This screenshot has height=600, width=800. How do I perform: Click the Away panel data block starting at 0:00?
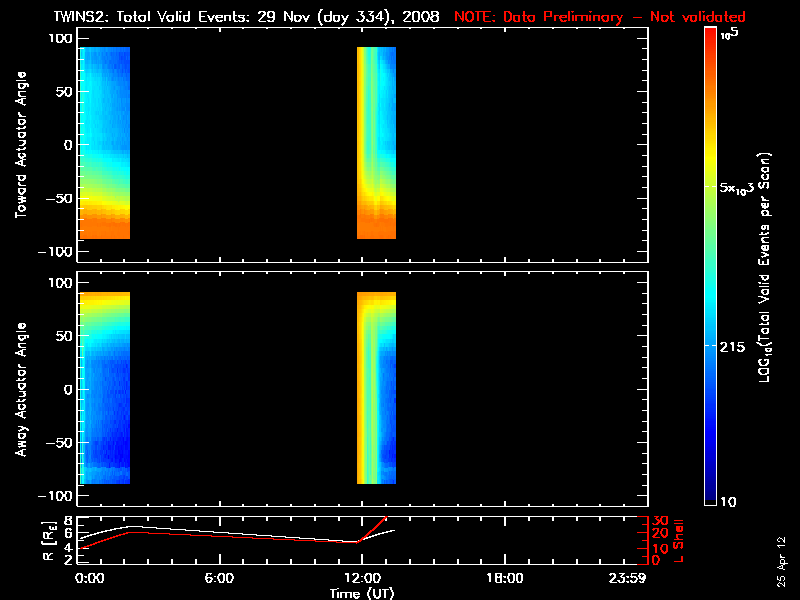pos(104,390)
